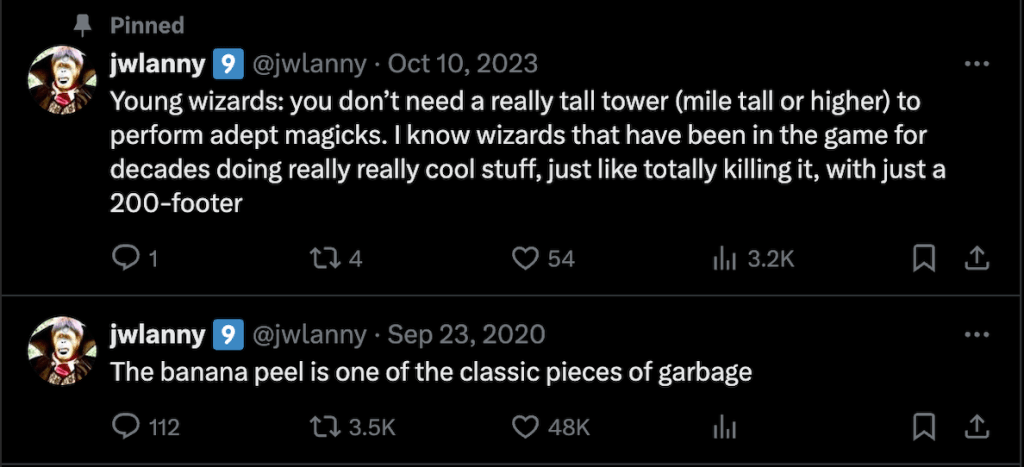The width and height of the screenshot is (1024, 467).
Task: Open more options on banana peel tweet
Action: coord(975,333)
